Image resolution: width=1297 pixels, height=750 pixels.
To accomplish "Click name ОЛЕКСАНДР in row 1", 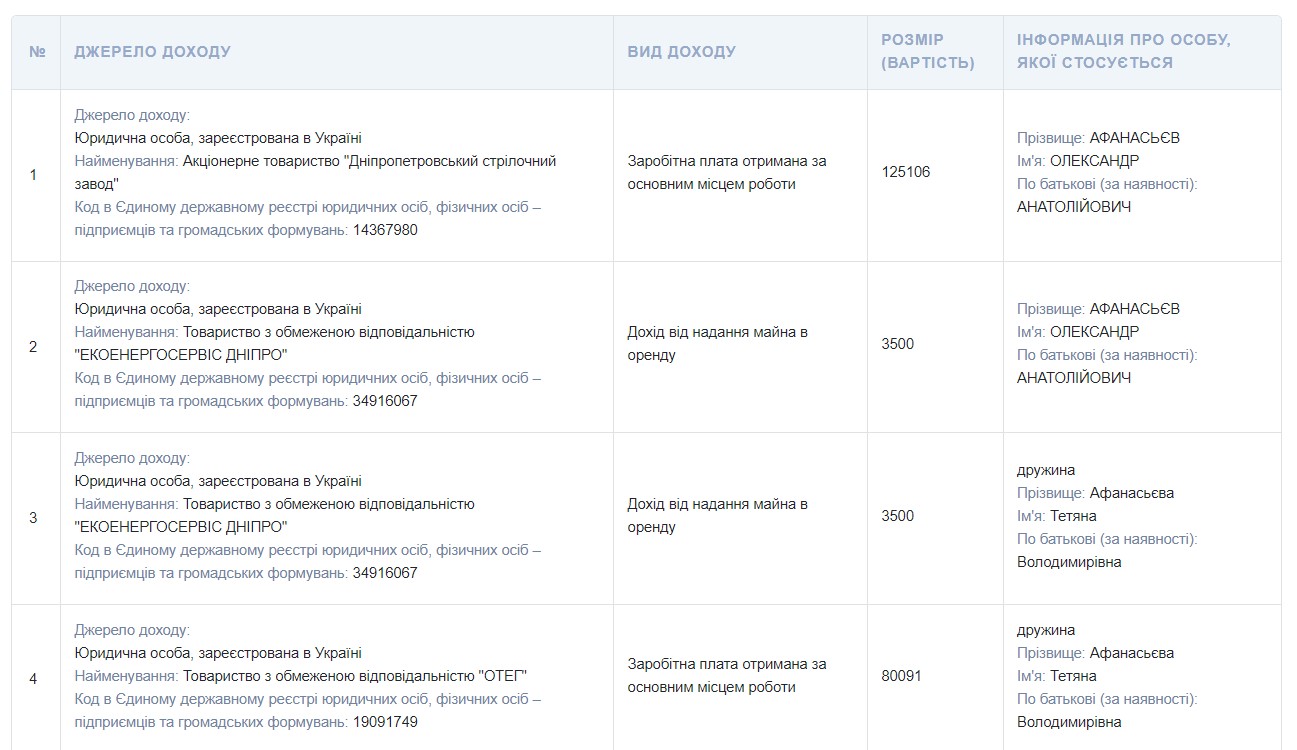I will pos(1094,161).
